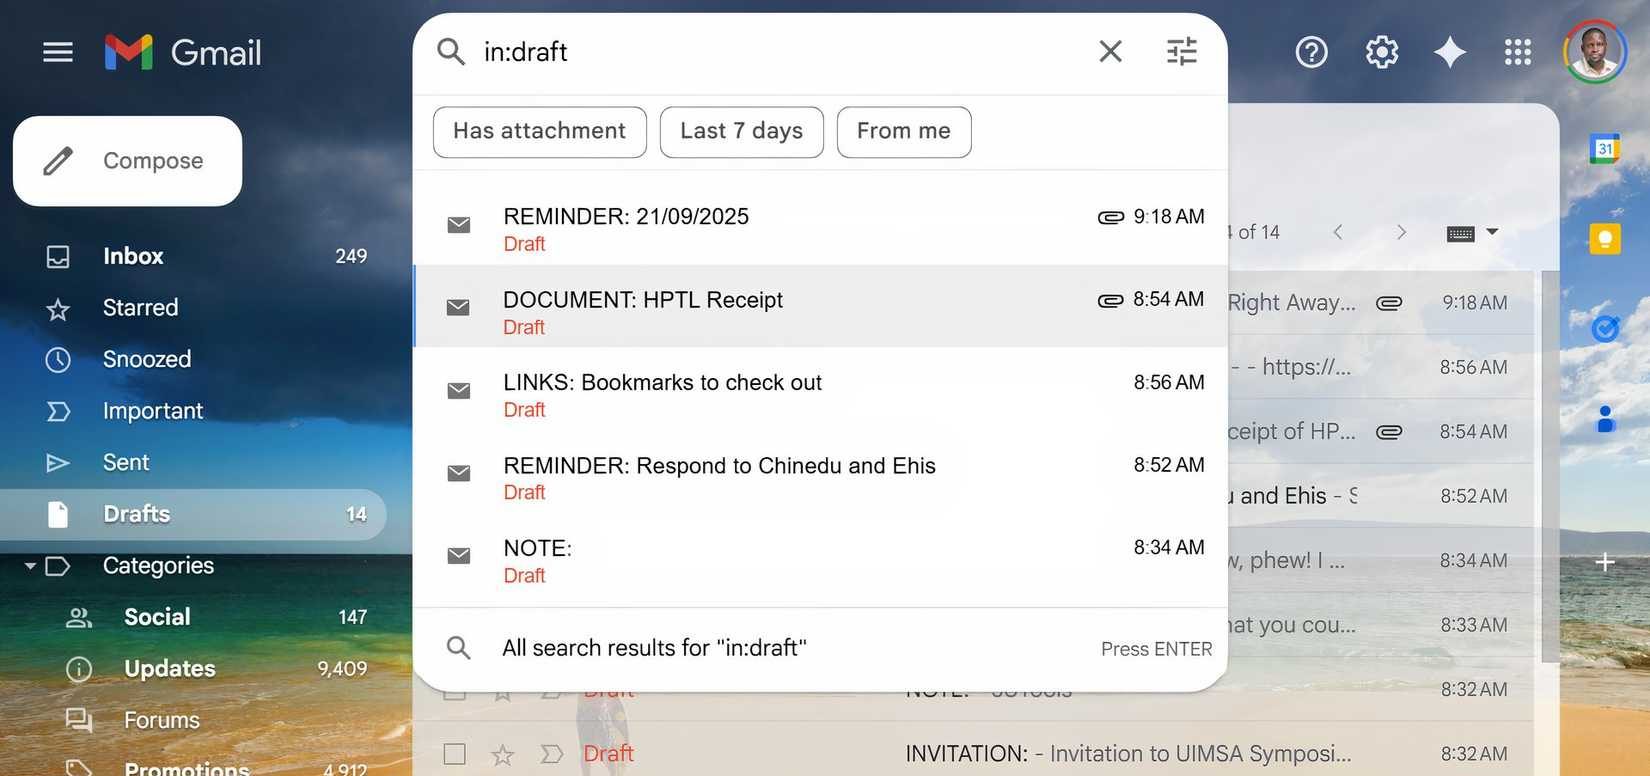The height and width of the screenshot is (776, 1650).
Task: Mark INVITATION draft as important
Action: [x=551, y=754]
